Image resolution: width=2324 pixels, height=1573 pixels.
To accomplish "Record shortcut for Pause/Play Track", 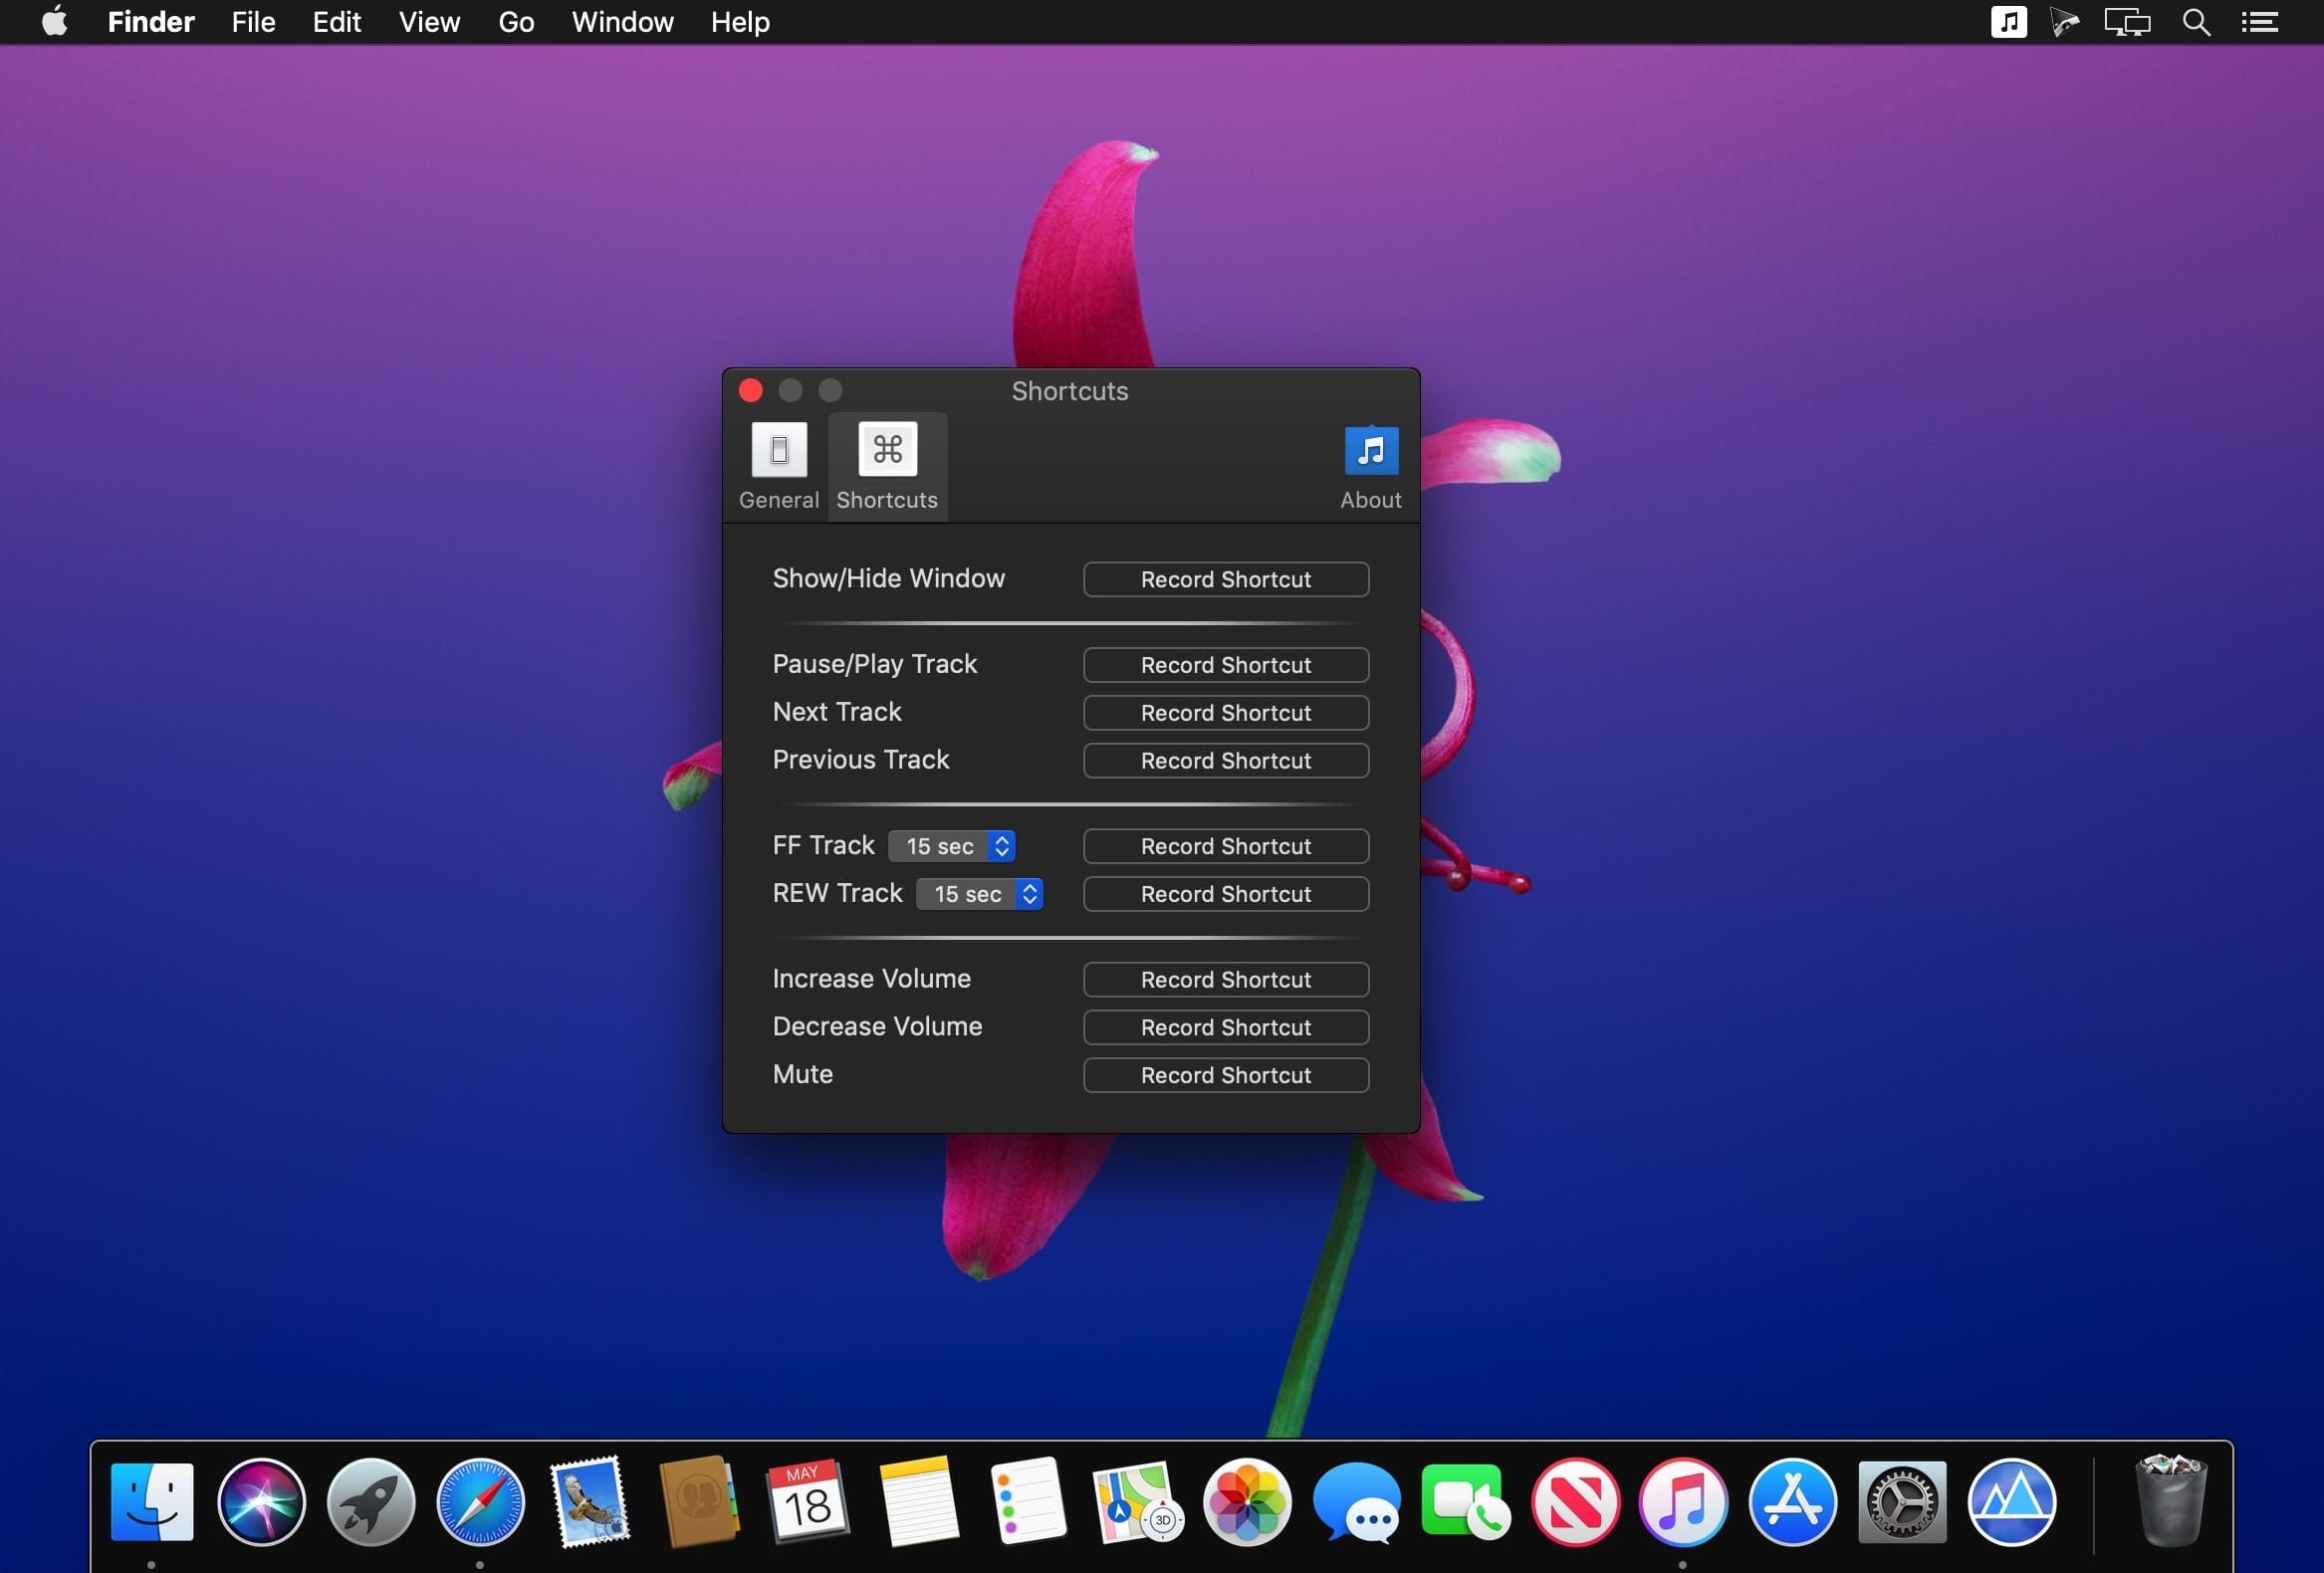I will point(1226,665).
